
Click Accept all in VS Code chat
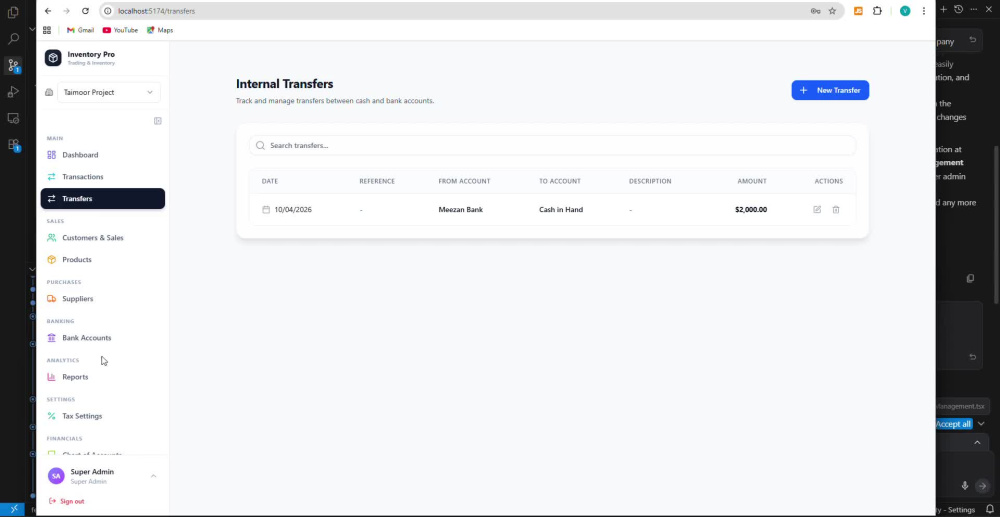(953, 424)
